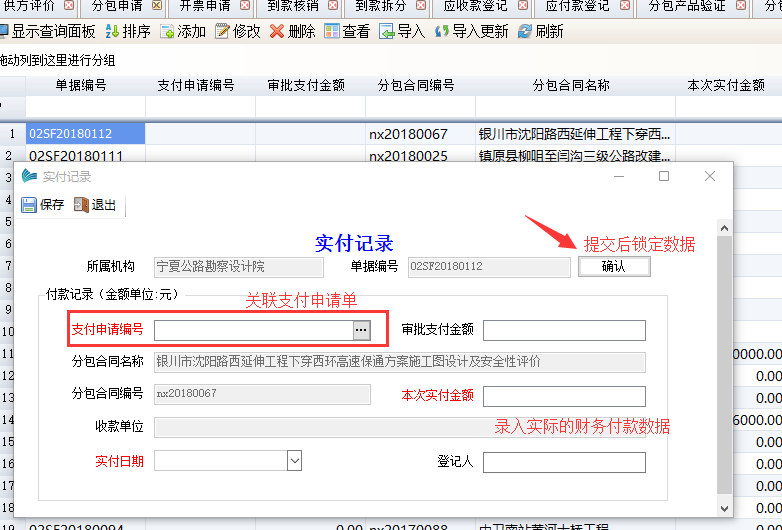Click the dialog scrollbar up arrow

pyautogui.click(x=724, y=228)
